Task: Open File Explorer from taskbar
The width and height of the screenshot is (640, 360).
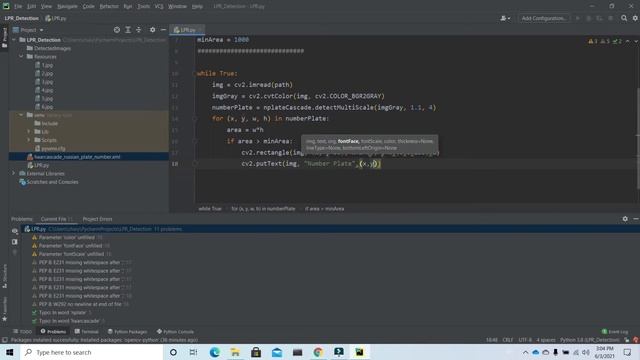Action: coord(236,352)
